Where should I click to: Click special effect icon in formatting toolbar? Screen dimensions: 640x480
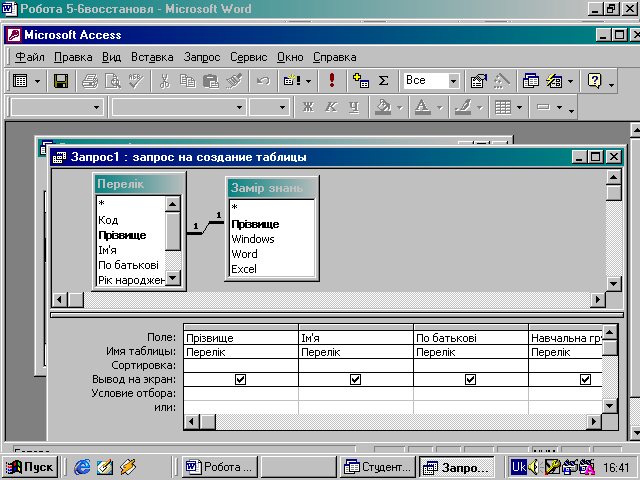[543, 107]
